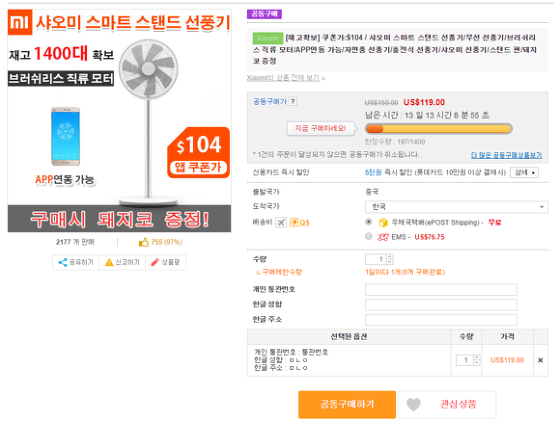Click the ePOST package box icon
This screenshot has height=422, width=560.
(x=383, y=222)
